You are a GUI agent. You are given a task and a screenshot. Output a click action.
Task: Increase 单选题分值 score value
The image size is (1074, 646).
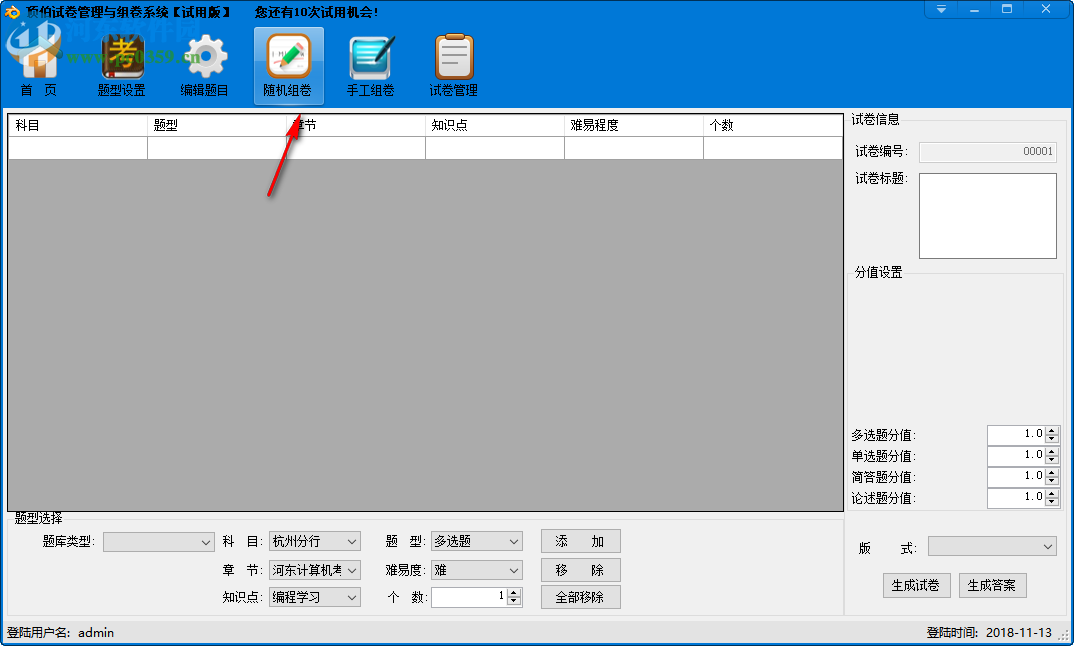point(1051,451)
